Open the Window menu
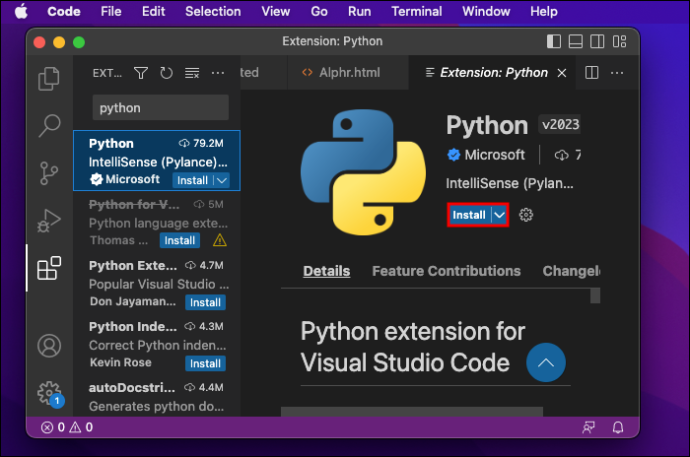Image resolution: width=690 pixels, height=457 pixels. pos(486,11)
